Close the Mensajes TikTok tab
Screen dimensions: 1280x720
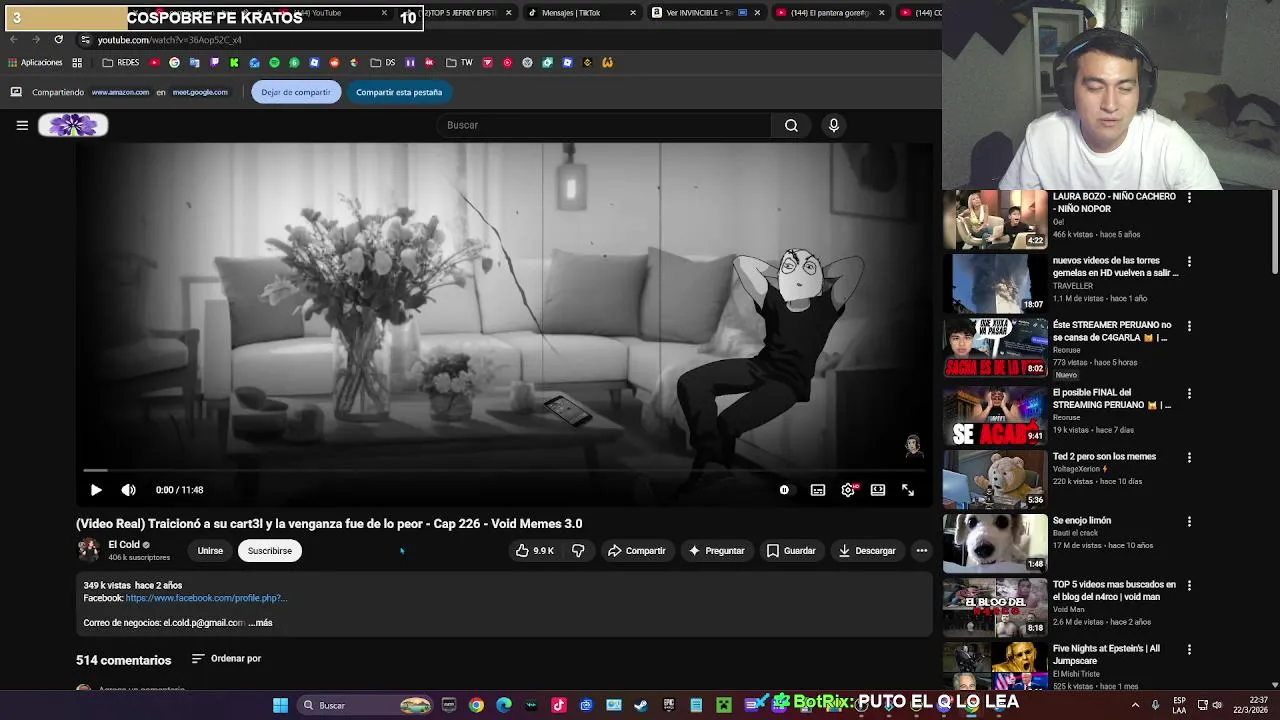[633, 13]
